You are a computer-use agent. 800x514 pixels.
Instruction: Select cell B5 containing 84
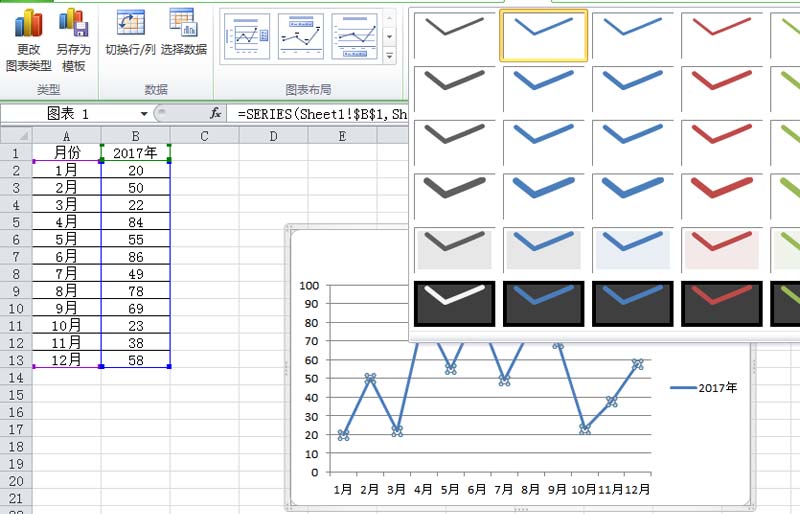(x=136, y=222)
